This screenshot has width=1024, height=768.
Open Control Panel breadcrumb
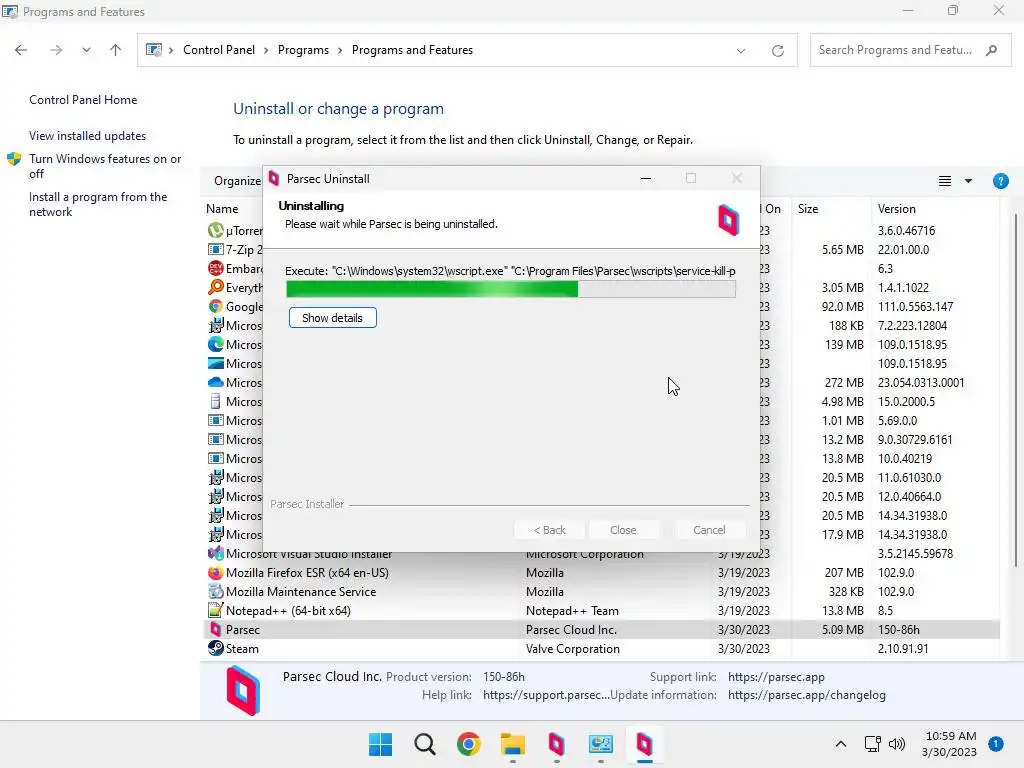(219, 50)
